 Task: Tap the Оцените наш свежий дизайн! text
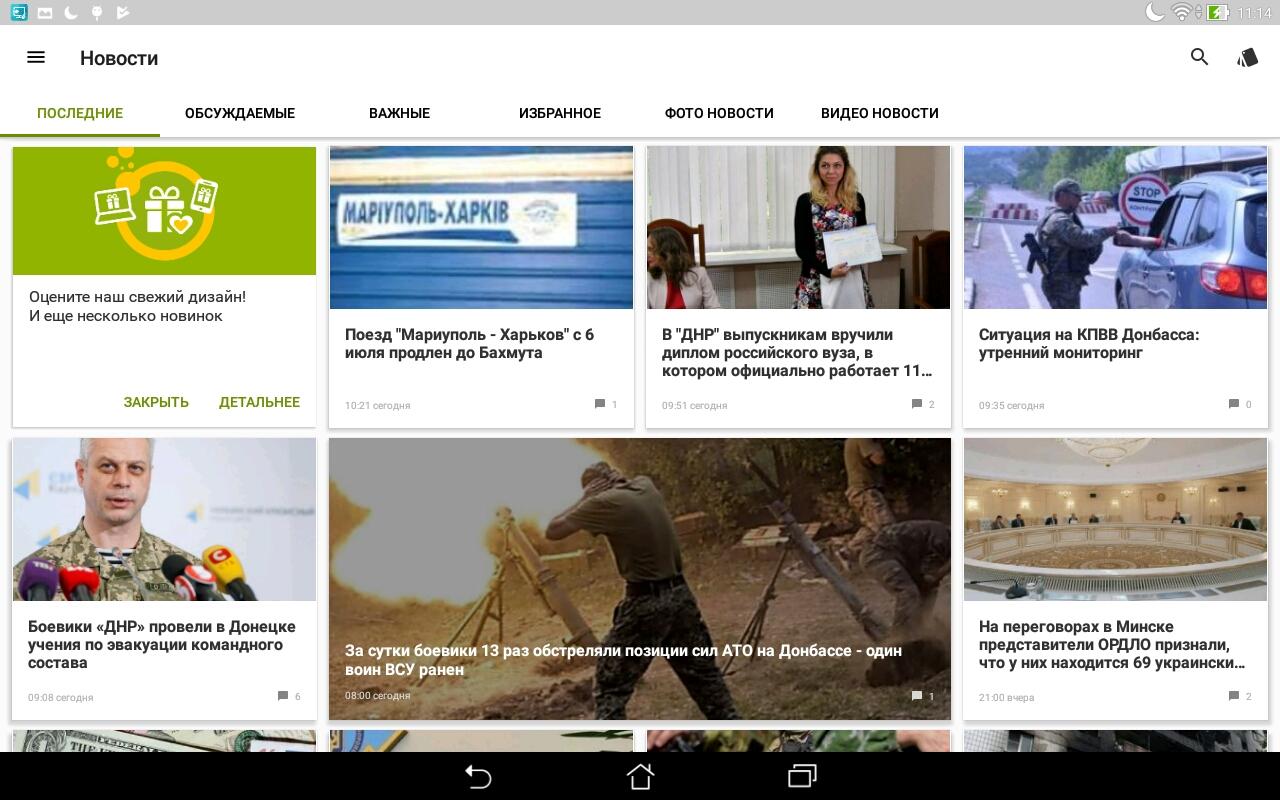click(138, 297)
